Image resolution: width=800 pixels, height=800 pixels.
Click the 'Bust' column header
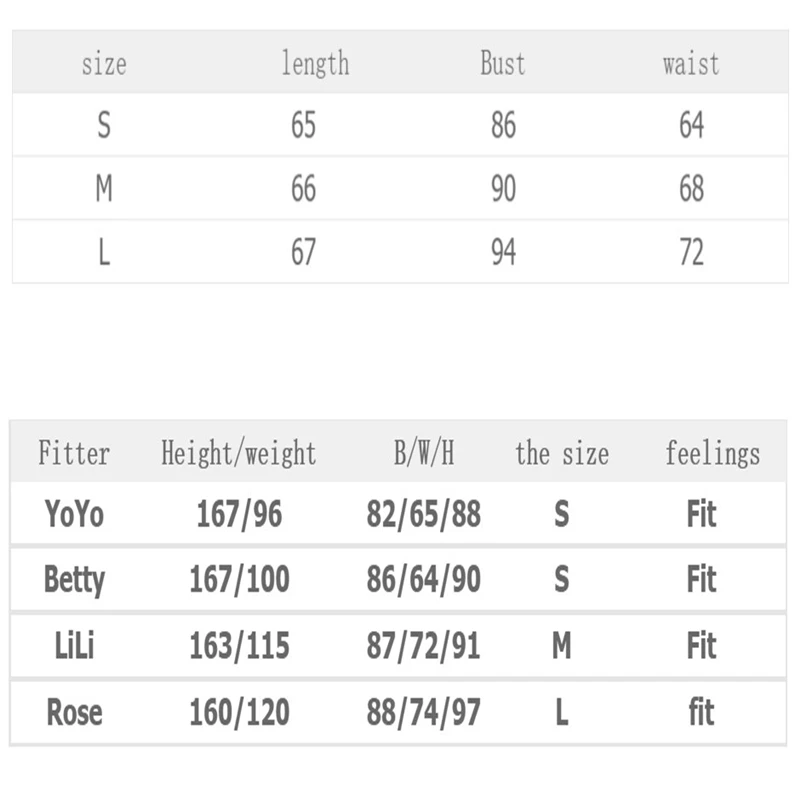tap(503, 63)
